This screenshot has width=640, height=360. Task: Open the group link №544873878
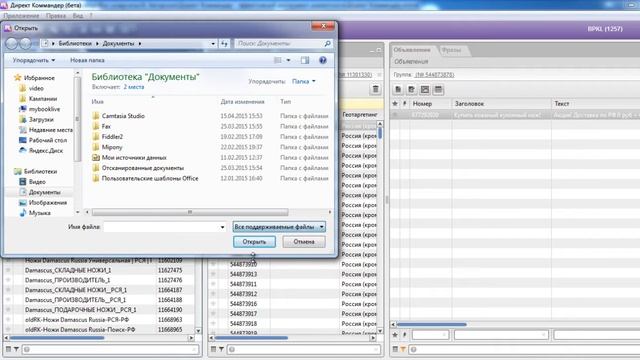click(x=434, y=75)
